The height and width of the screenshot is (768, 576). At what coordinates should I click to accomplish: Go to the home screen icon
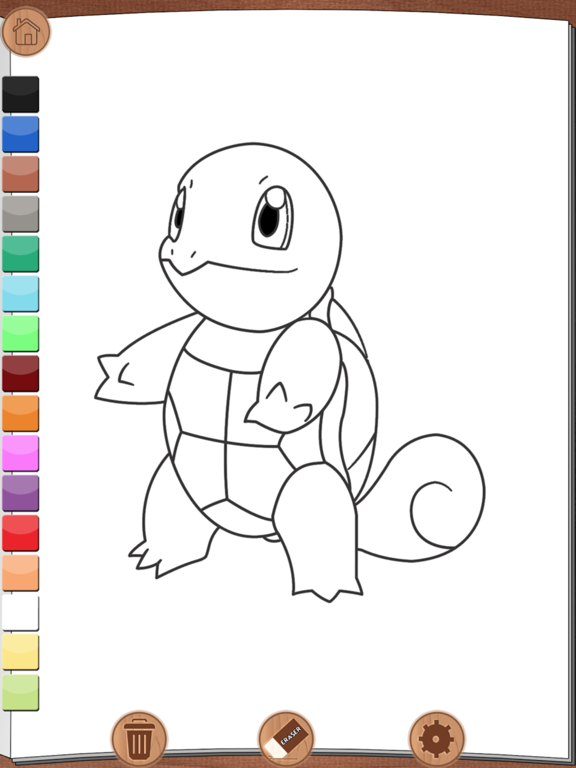pos(26,31)
